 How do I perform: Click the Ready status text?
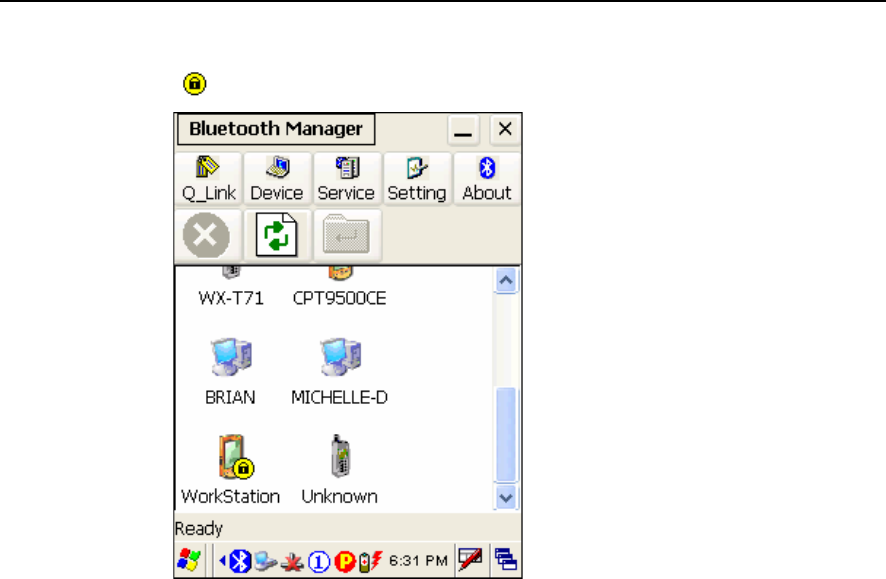199,529
